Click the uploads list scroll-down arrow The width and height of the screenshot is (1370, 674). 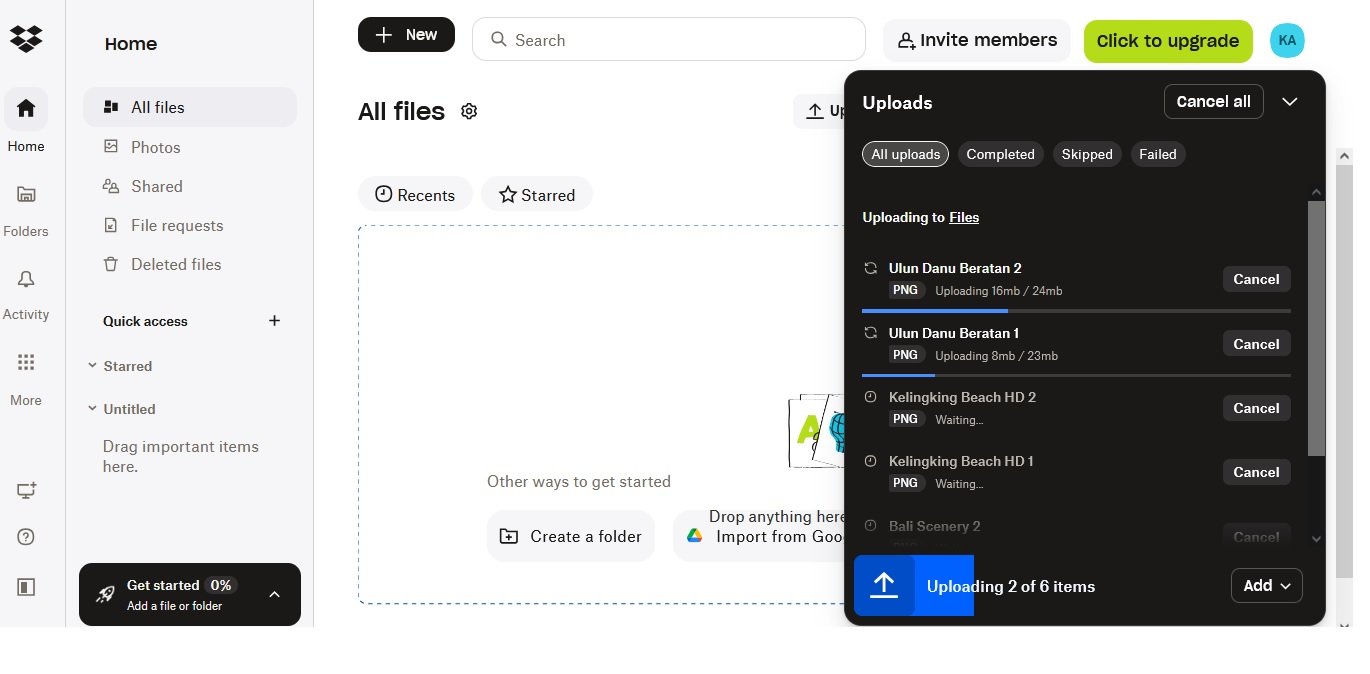point(1316,539)
